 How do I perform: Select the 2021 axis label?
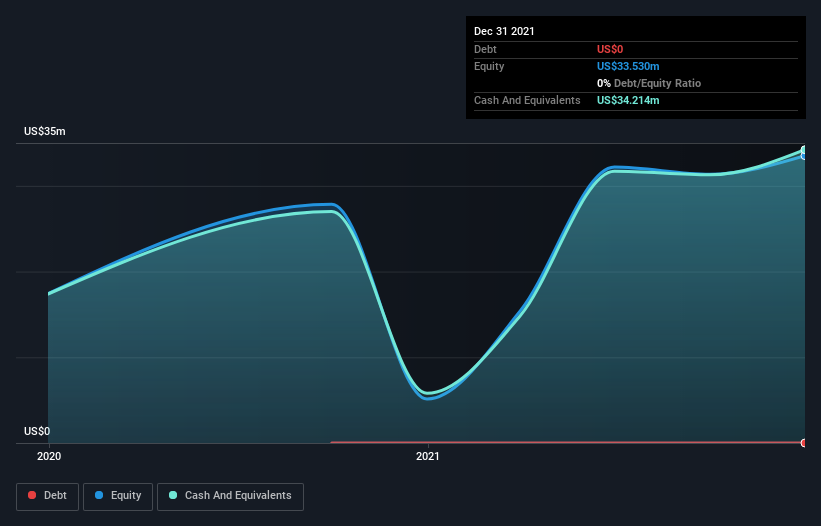tap(428, 456)
